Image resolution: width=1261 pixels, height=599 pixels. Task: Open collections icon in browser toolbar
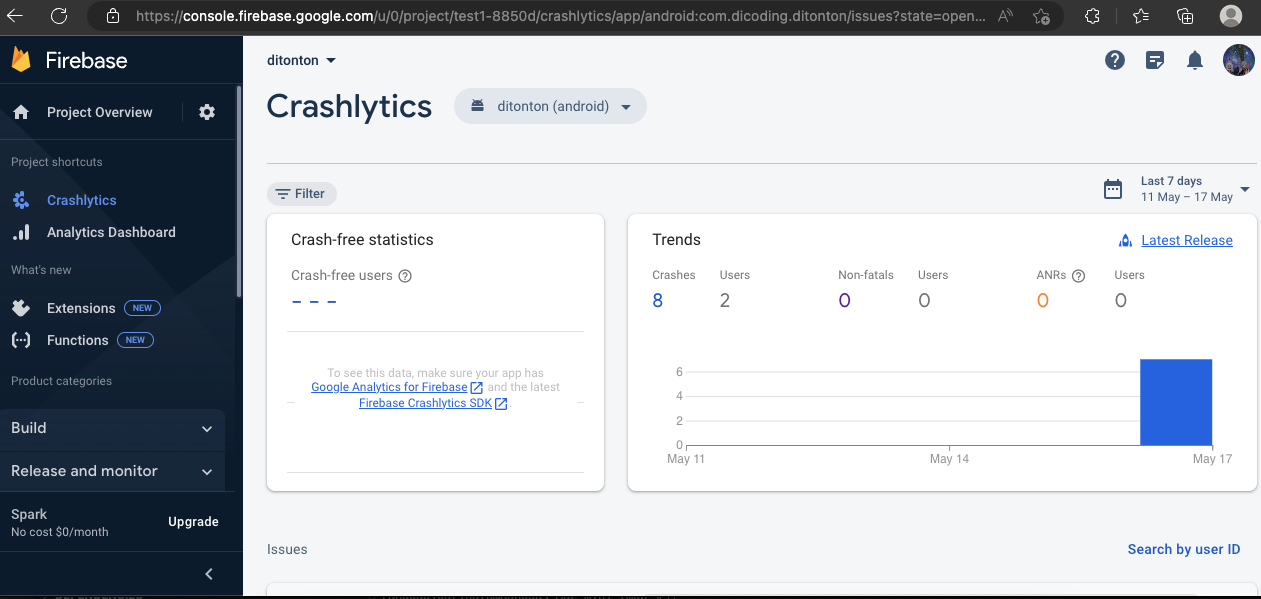1185,16
